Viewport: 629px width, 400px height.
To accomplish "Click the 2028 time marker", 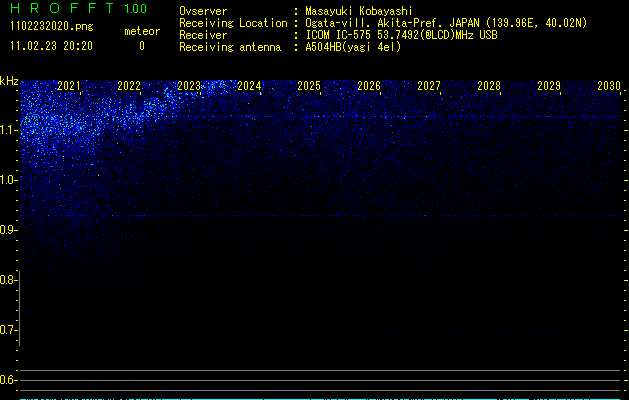I will coord(489,86).
